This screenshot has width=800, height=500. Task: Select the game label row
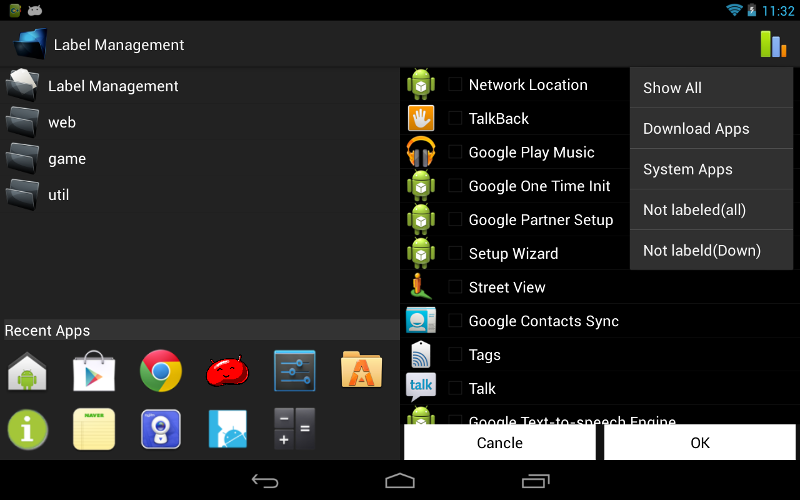click(x=200, y=158)
